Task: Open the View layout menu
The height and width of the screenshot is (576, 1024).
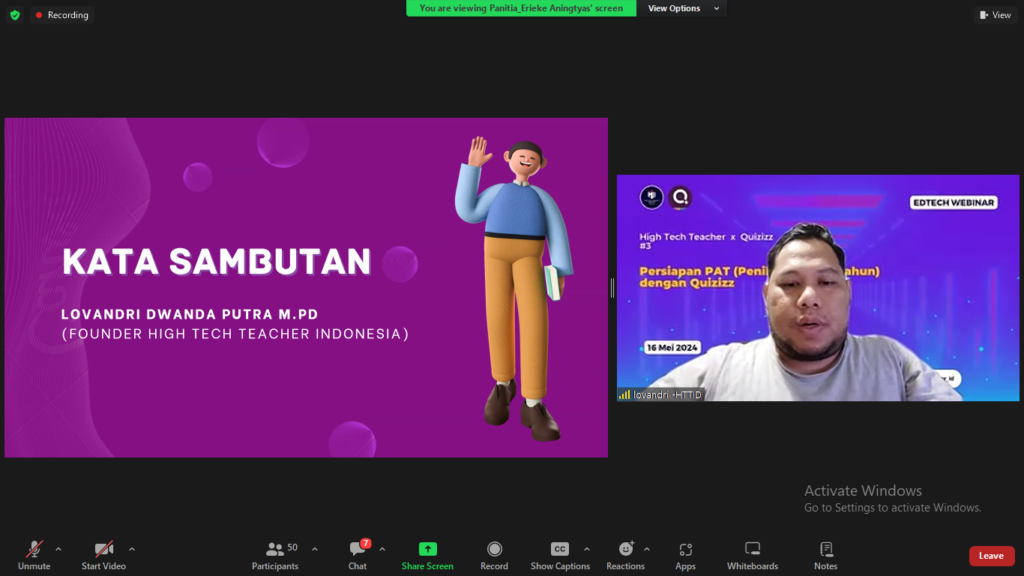Action: coord(995,15)
